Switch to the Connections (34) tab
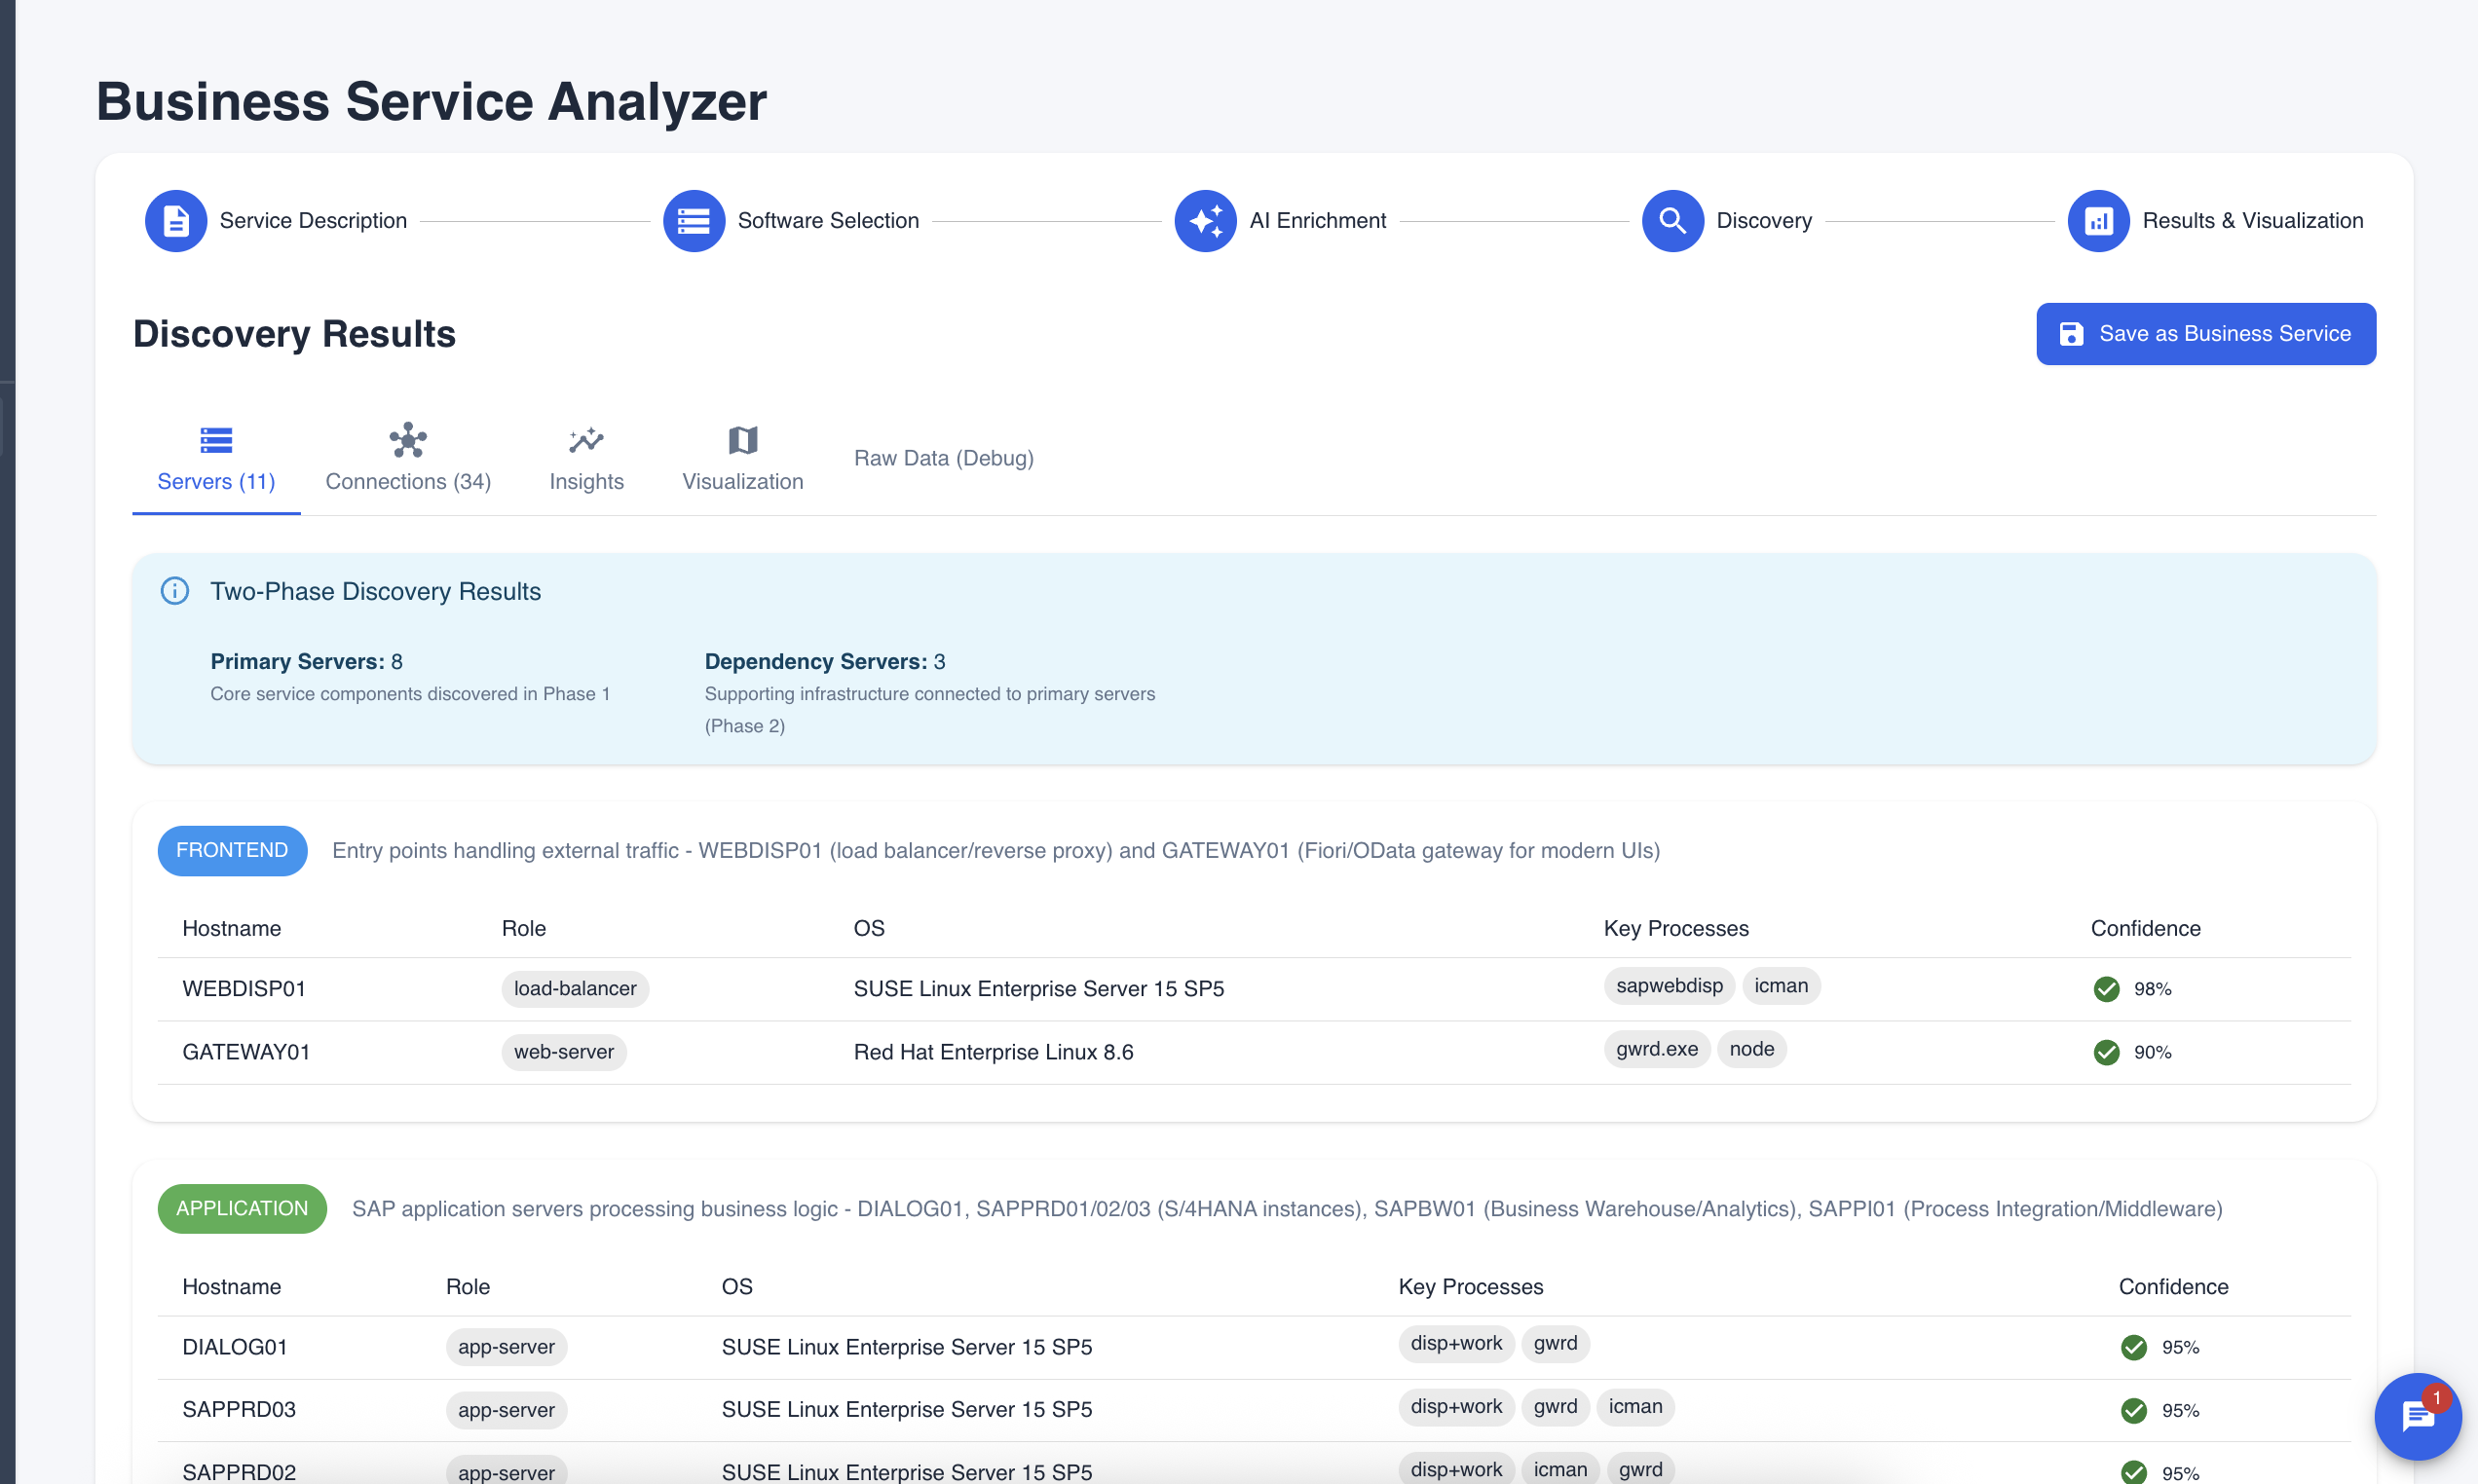This screenshot has width=2478, height=1484. 408,460
